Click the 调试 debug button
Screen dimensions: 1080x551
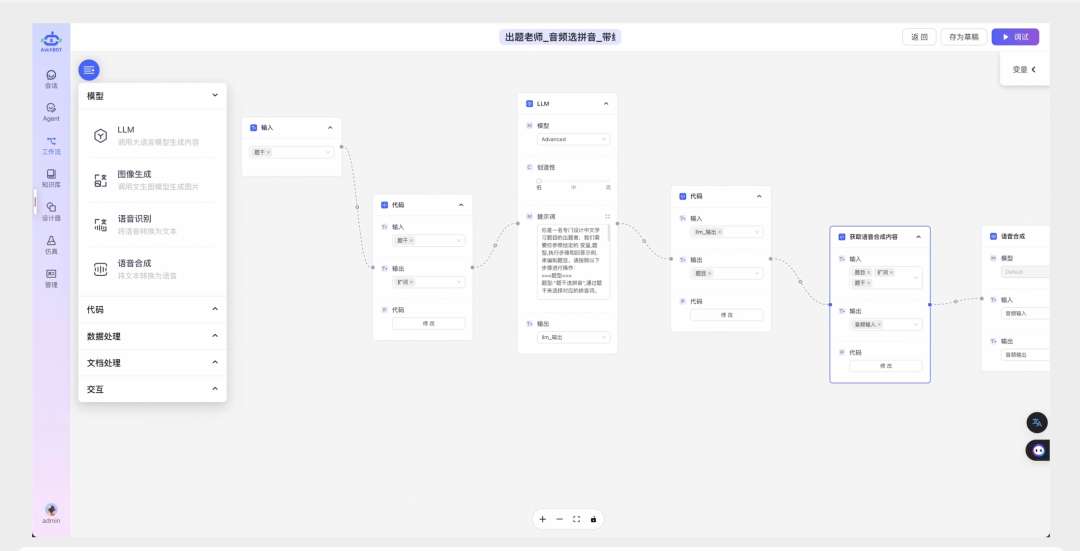pyautogui.click(x=1014, y=37)
